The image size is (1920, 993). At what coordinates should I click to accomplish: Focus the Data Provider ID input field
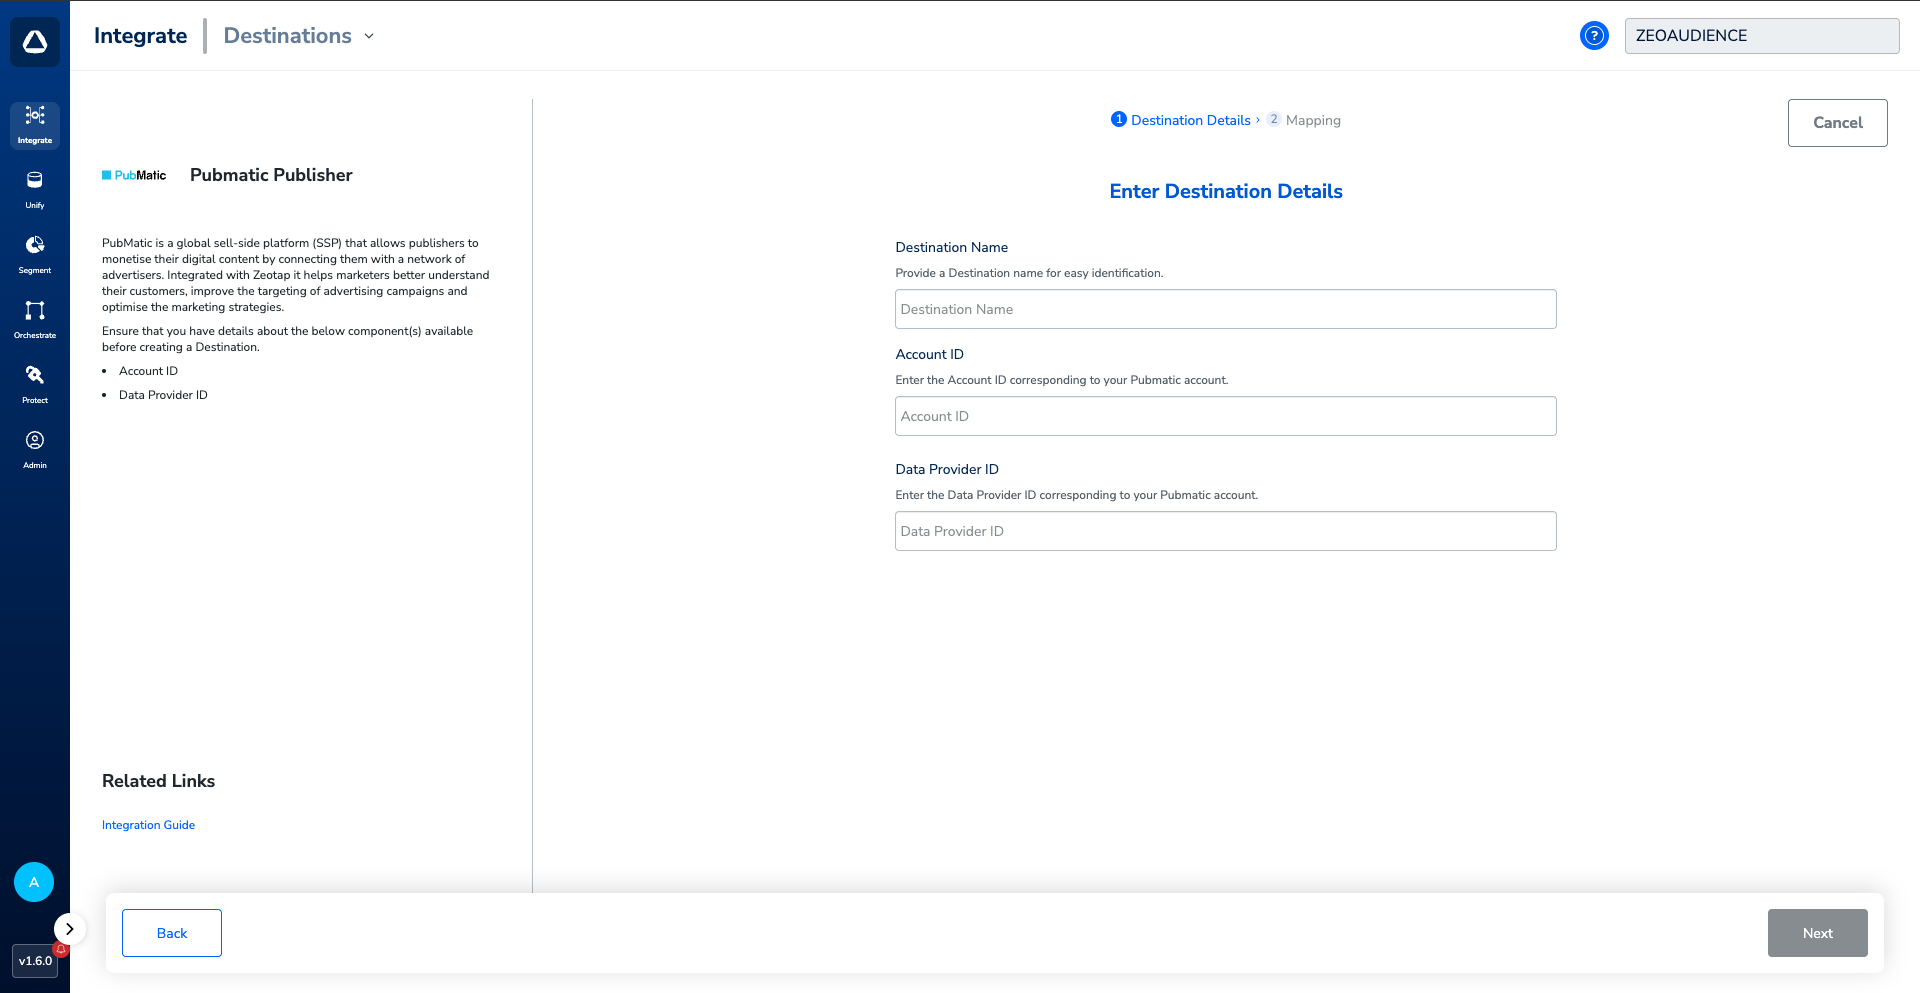tap(1226, 531)
